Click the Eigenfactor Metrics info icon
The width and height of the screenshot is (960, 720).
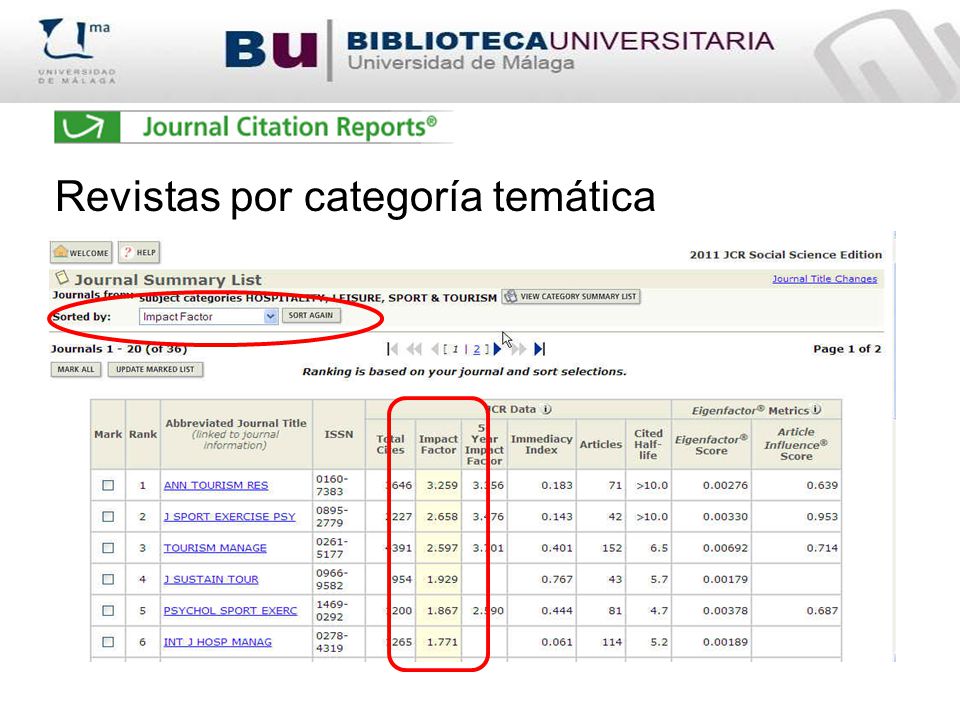point(817,409)
